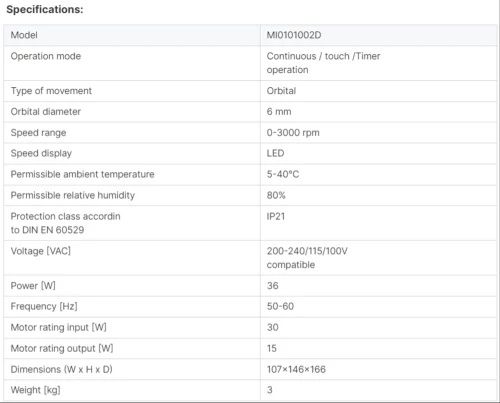Click the LED speed display value

275,153
